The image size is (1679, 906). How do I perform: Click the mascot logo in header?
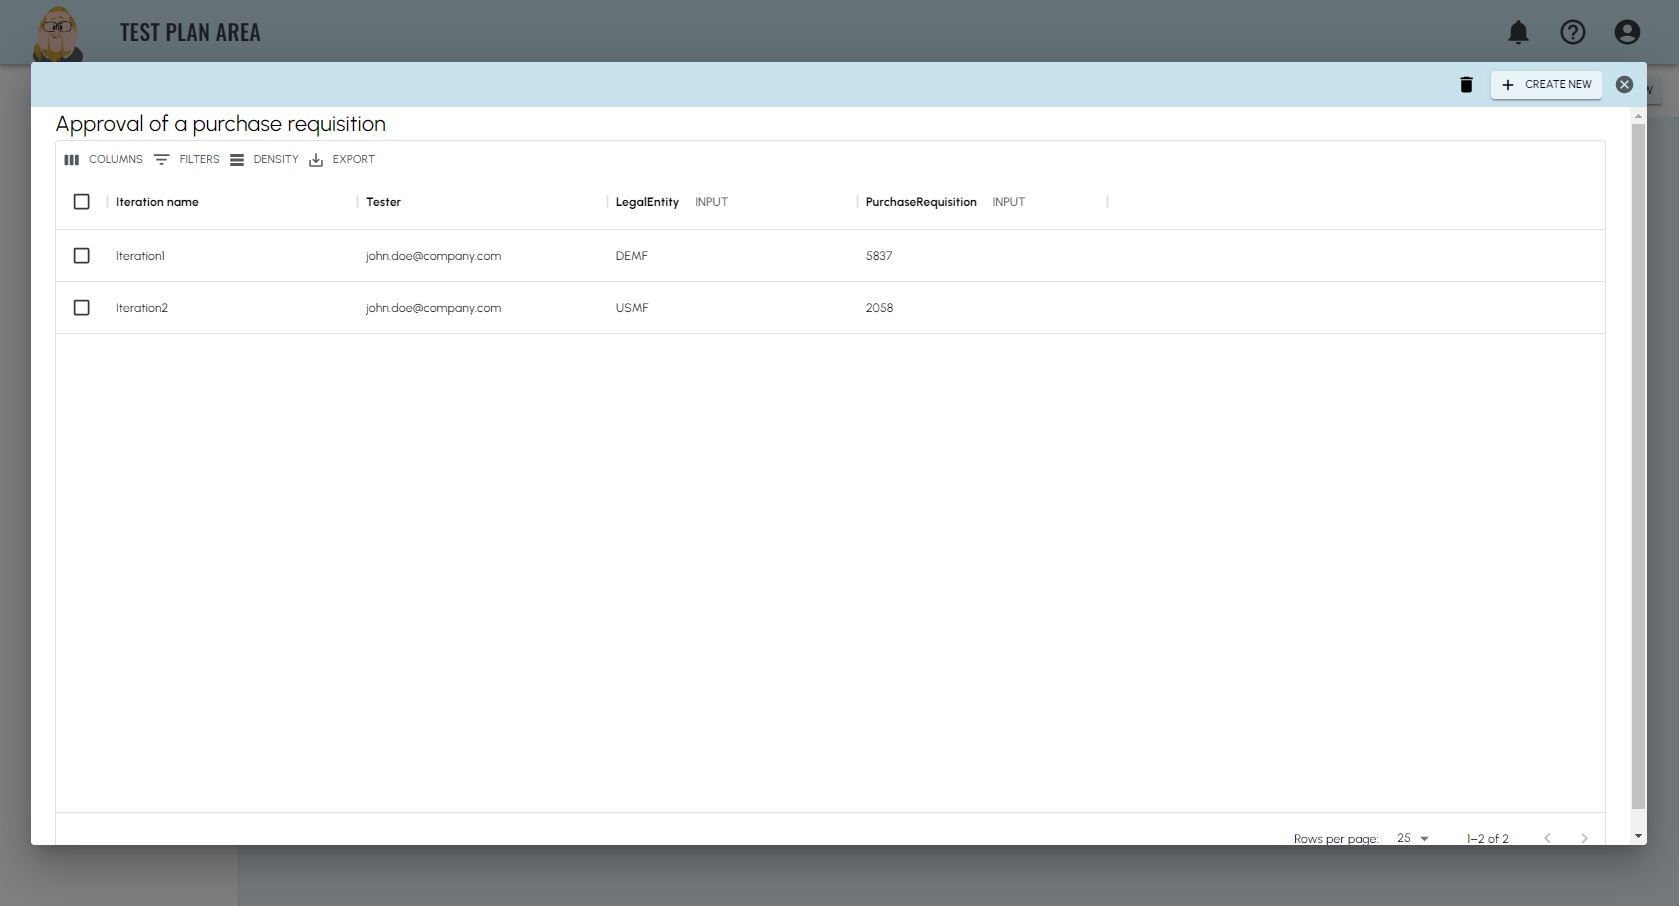pos(58,32)
